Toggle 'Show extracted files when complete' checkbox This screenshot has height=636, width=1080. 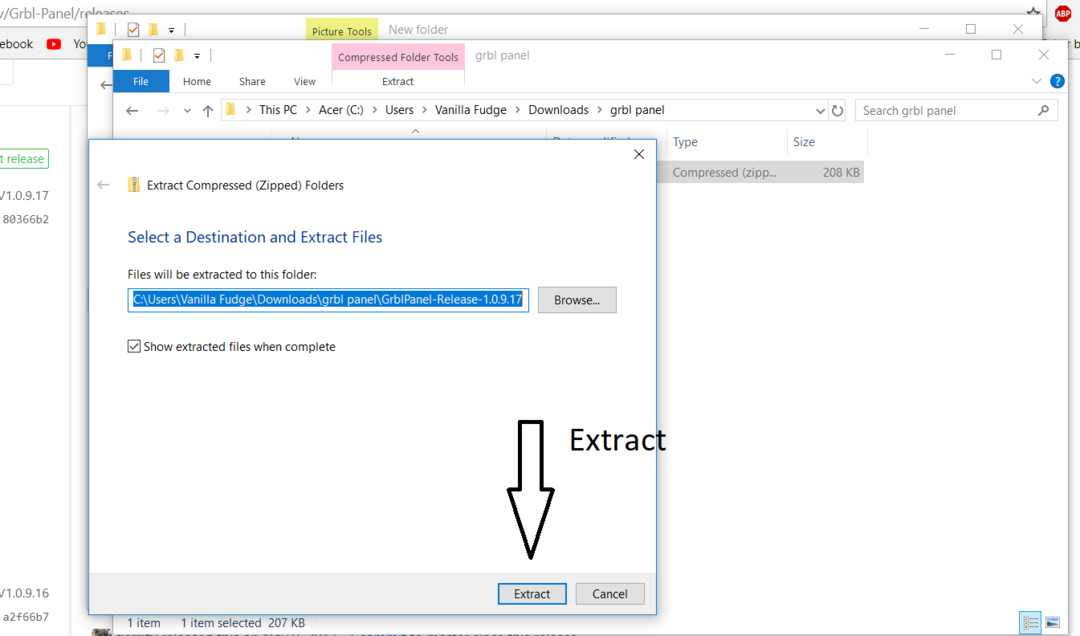(134, 347)
